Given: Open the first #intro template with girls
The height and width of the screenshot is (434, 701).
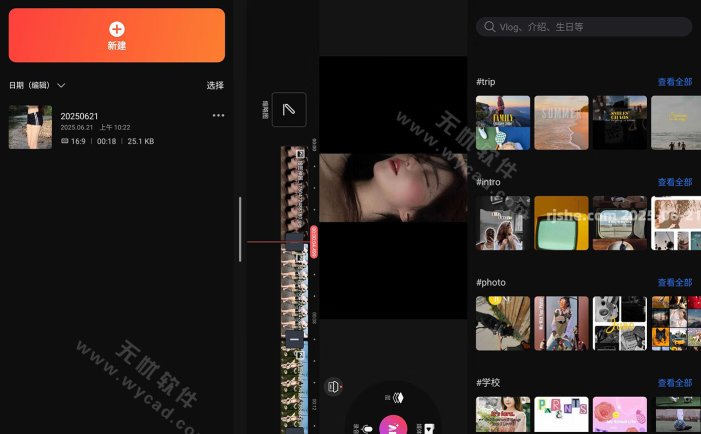Looking at the screenshot, I should (x=503, y=223).
